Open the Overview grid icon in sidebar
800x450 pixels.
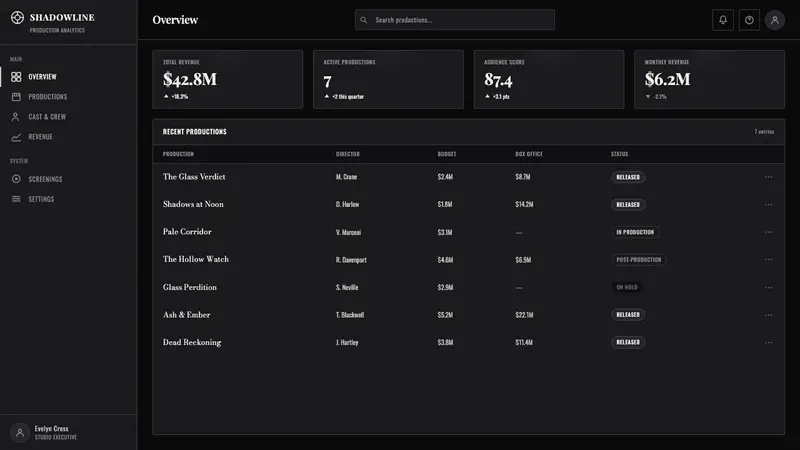click(x=16, y=77)
